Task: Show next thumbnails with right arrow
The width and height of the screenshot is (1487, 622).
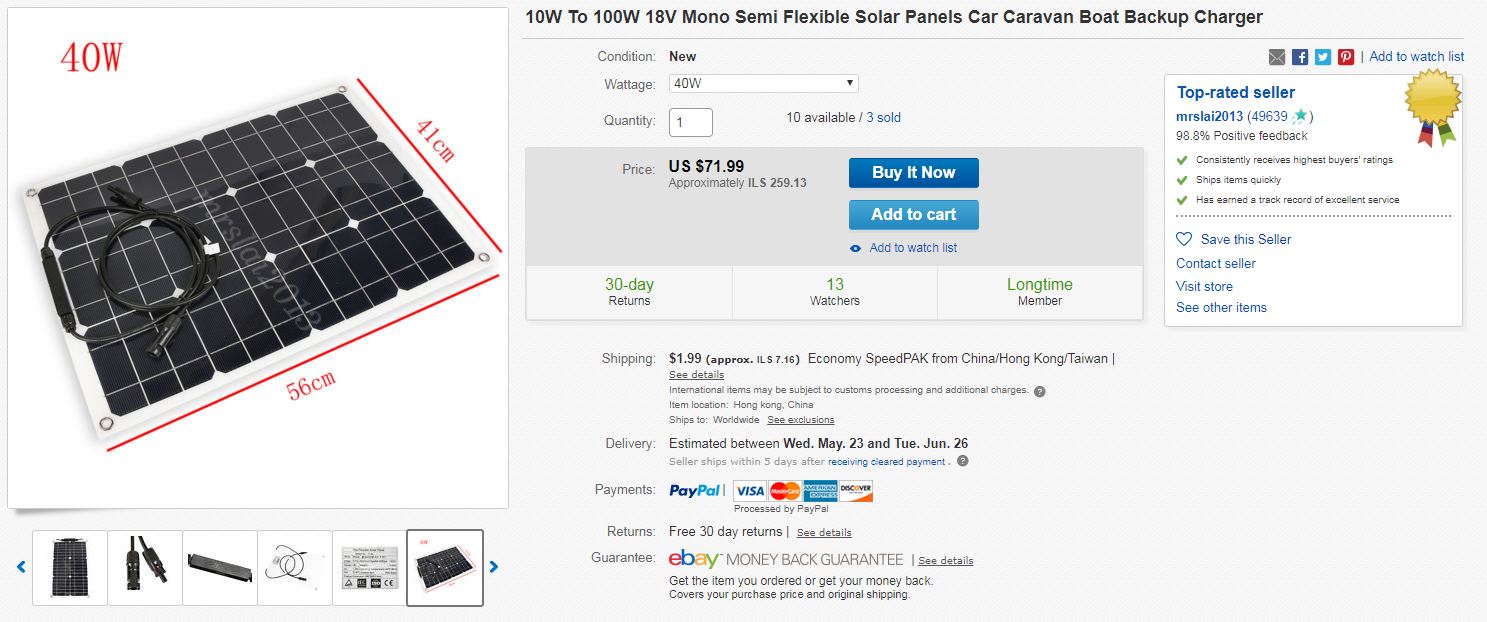Action: click(x=493, y=567)
